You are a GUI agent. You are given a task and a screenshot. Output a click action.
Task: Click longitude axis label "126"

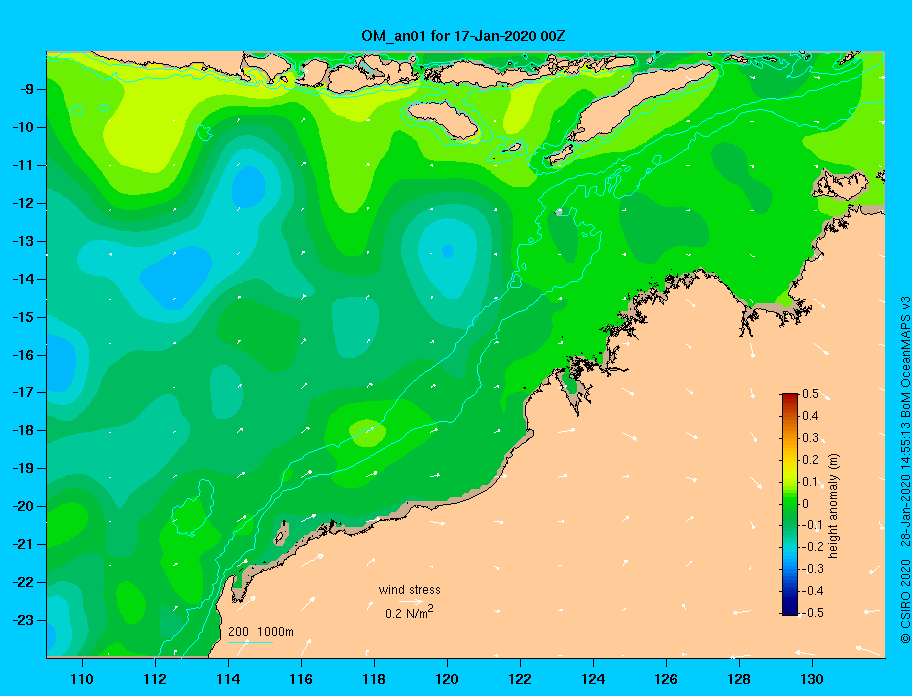pyautogui.click(x=666, y=679)
